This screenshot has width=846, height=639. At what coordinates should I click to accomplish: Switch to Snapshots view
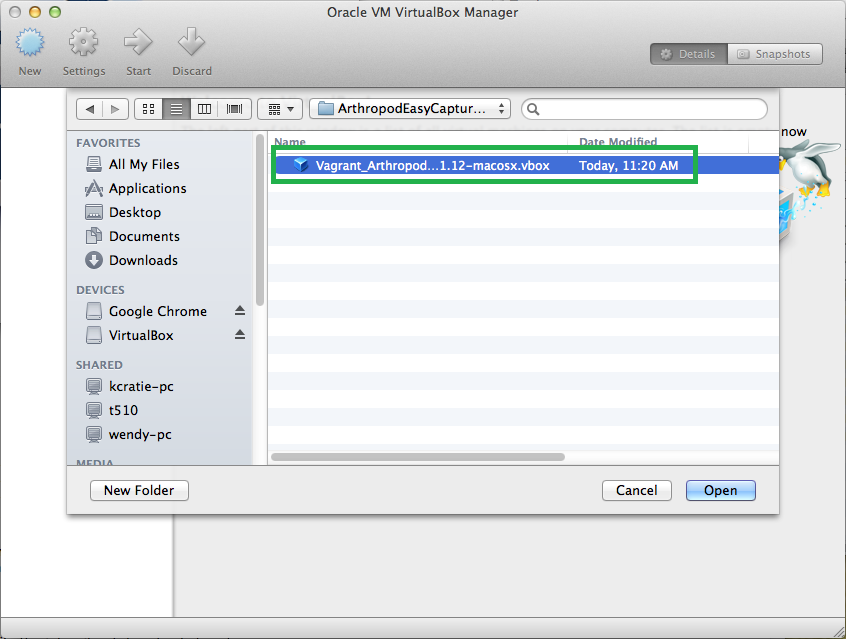(775, 54)
